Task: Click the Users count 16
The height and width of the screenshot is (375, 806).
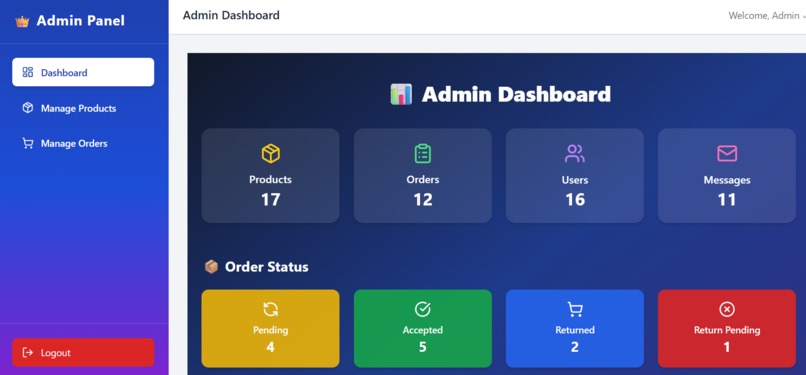Action: [575, 199]
